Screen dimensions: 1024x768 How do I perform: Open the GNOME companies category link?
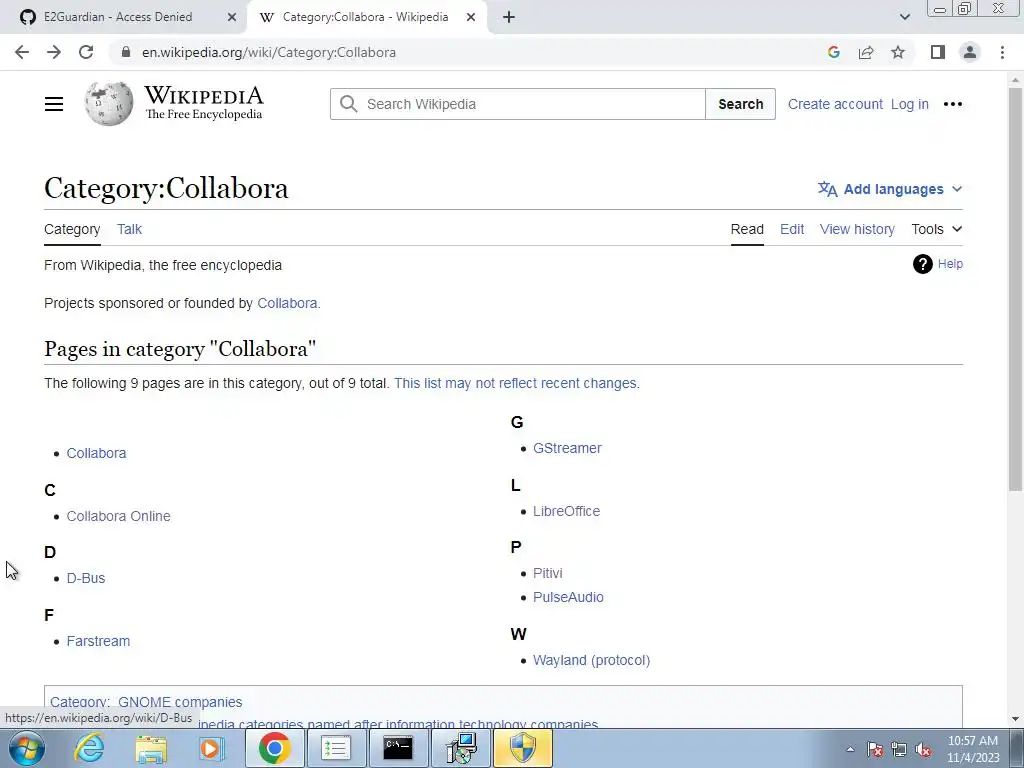click(x=180, y=702)
